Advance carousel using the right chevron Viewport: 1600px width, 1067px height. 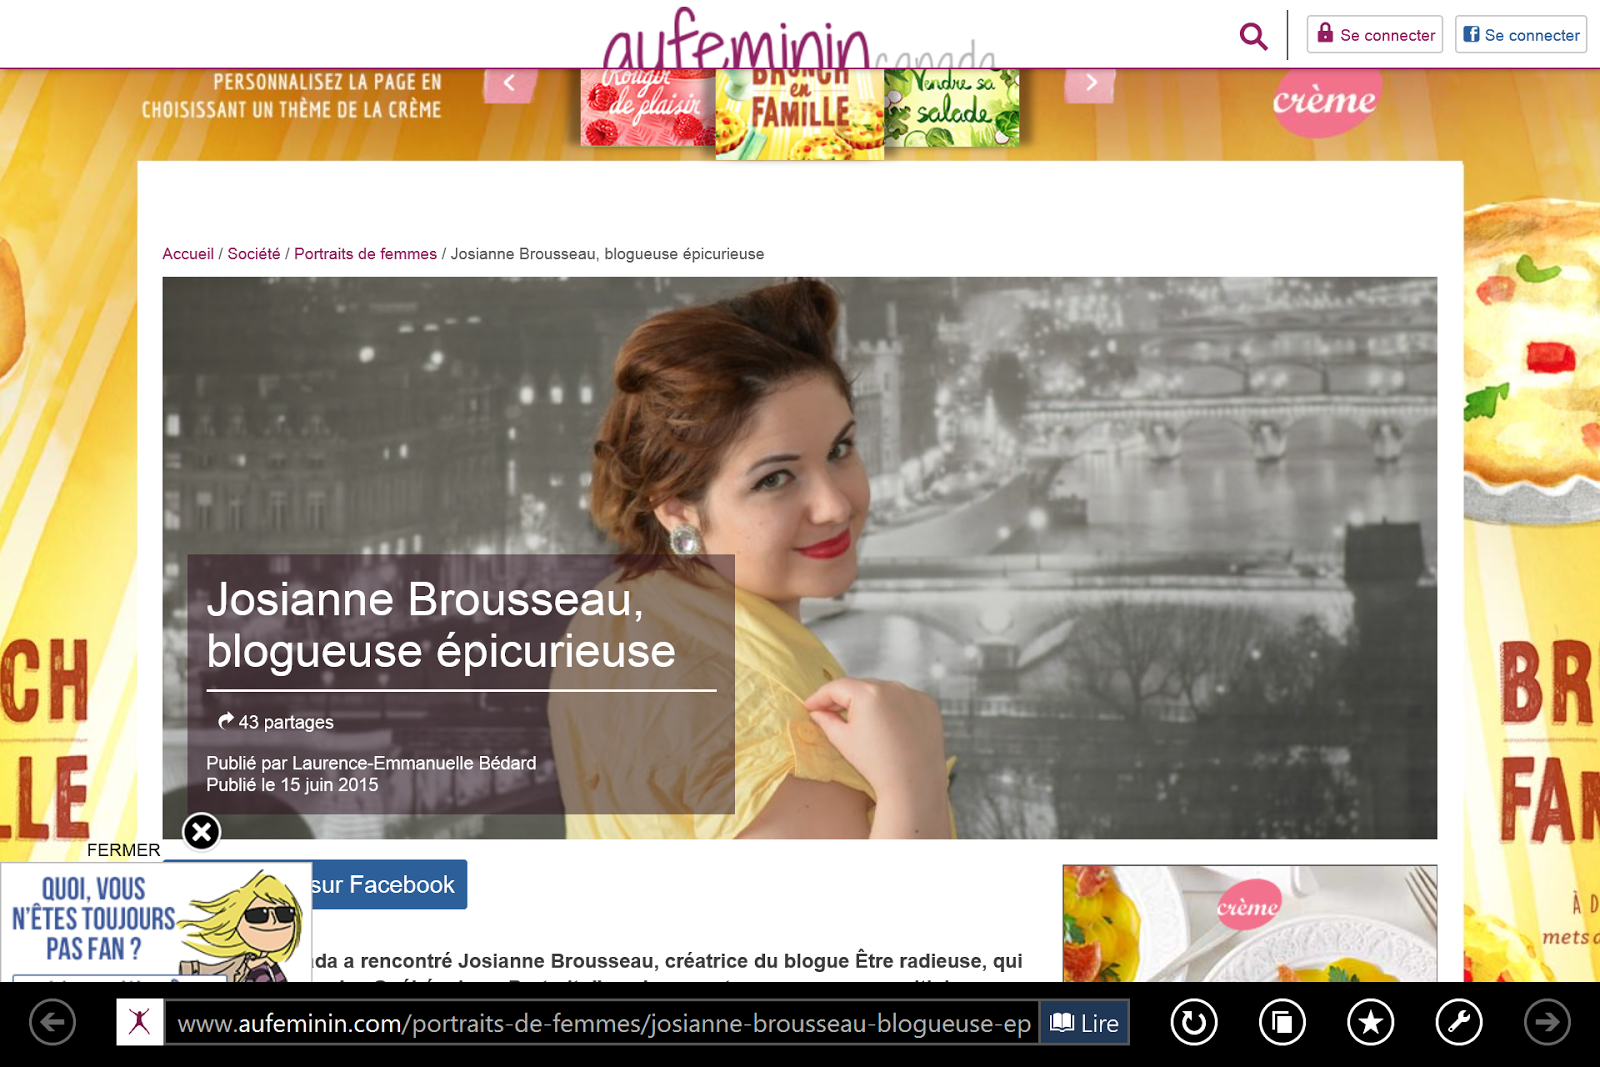pyautogui.click(x=1090, y=84)
